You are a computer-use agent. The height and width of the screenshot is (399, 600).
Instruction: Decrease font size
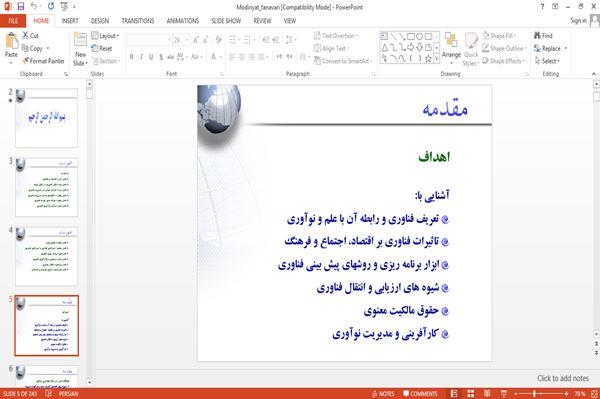coord(205,40)
